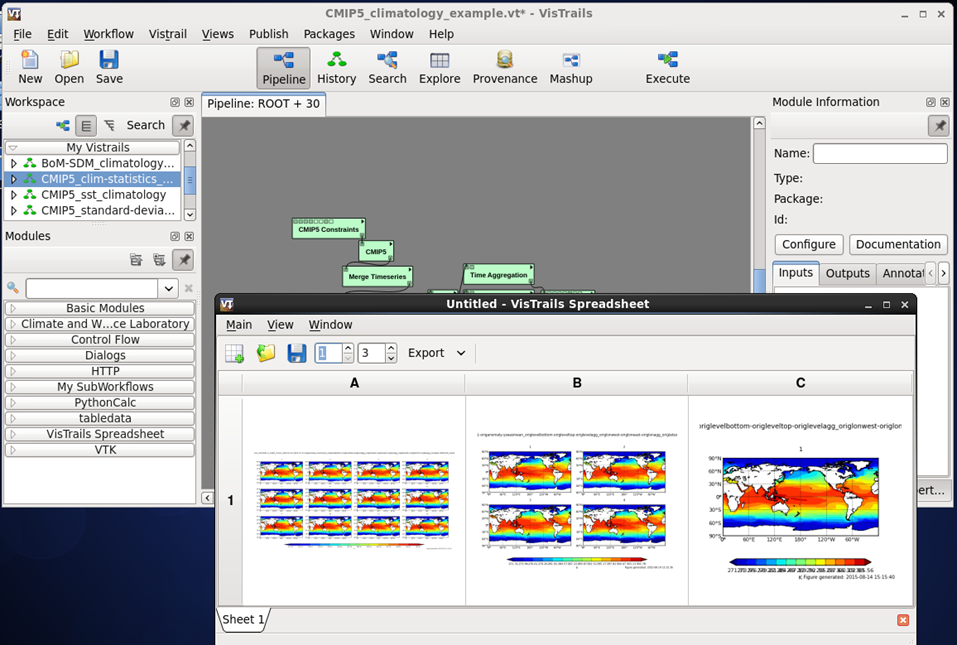The image size is (957, 645).
Task: Open the Export dropdown
Action: coord(437,353)
